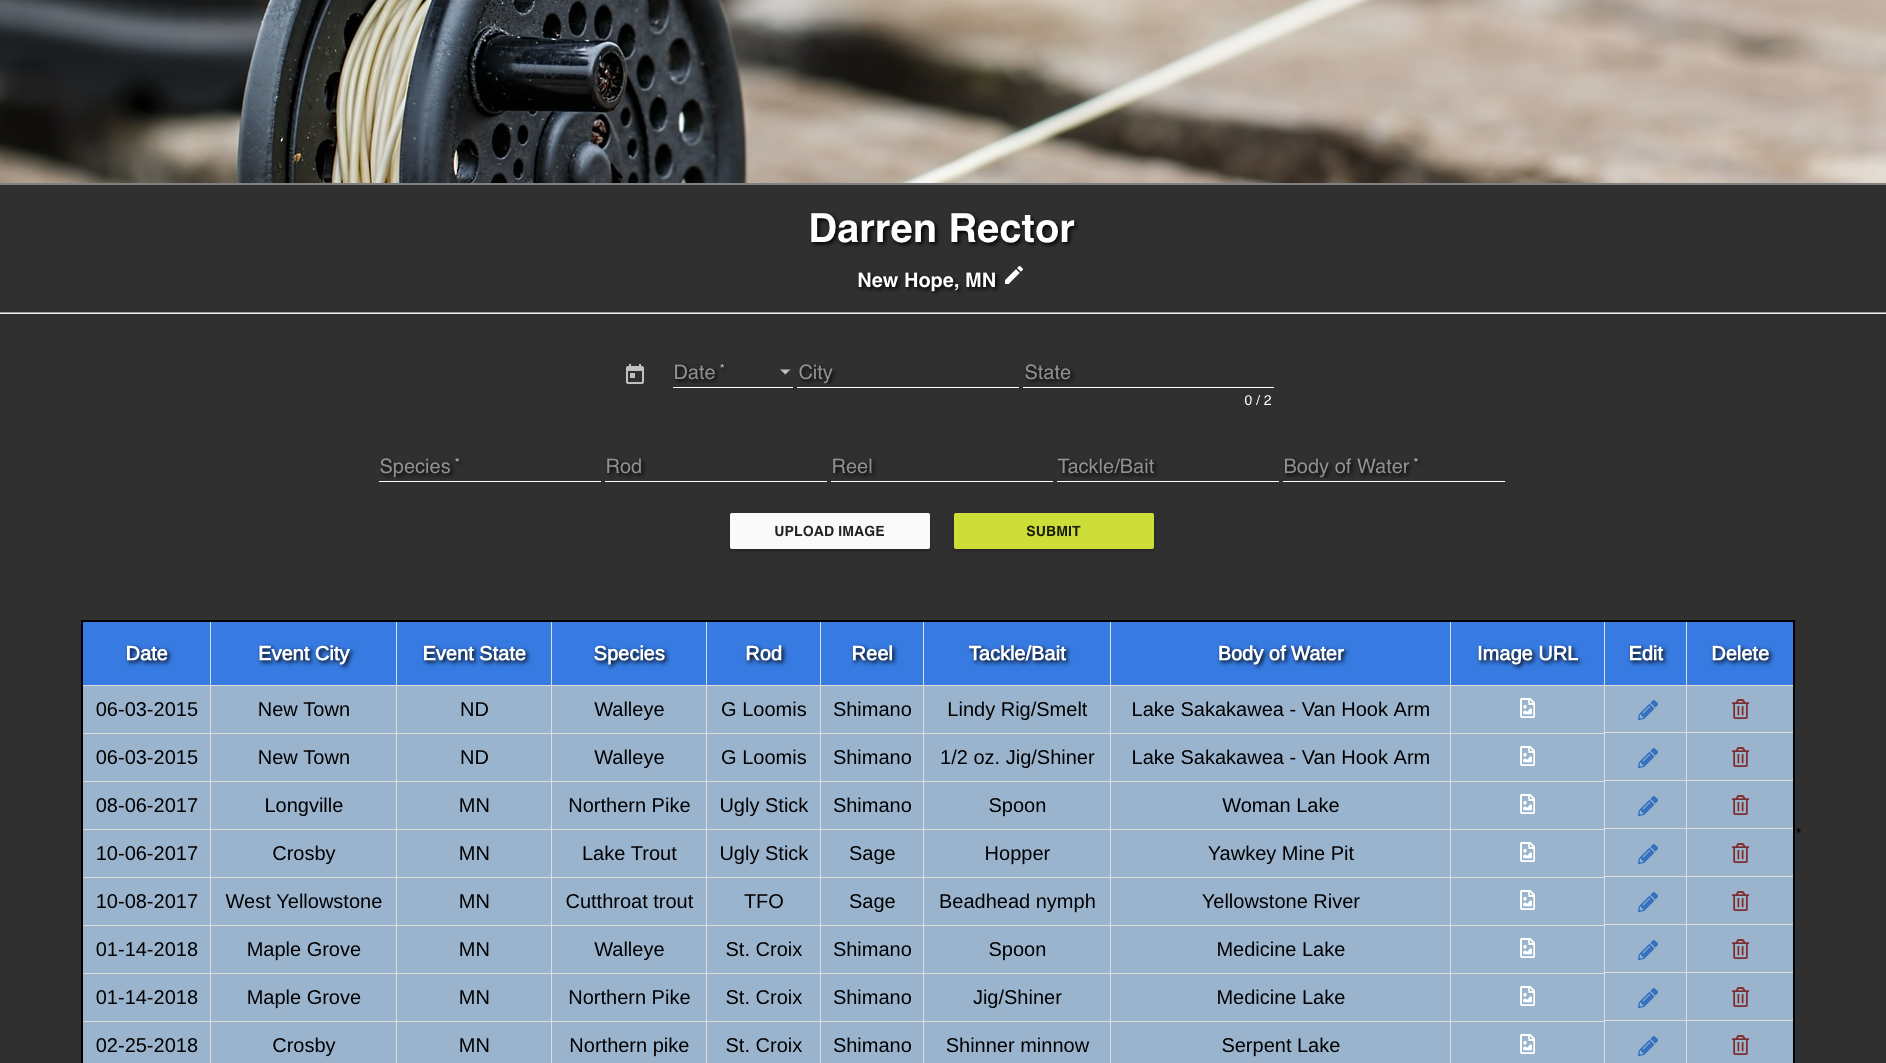Delete the Yellowstone River catch row
This screenshot has height=1063, width=1886.
[1740, 901]
